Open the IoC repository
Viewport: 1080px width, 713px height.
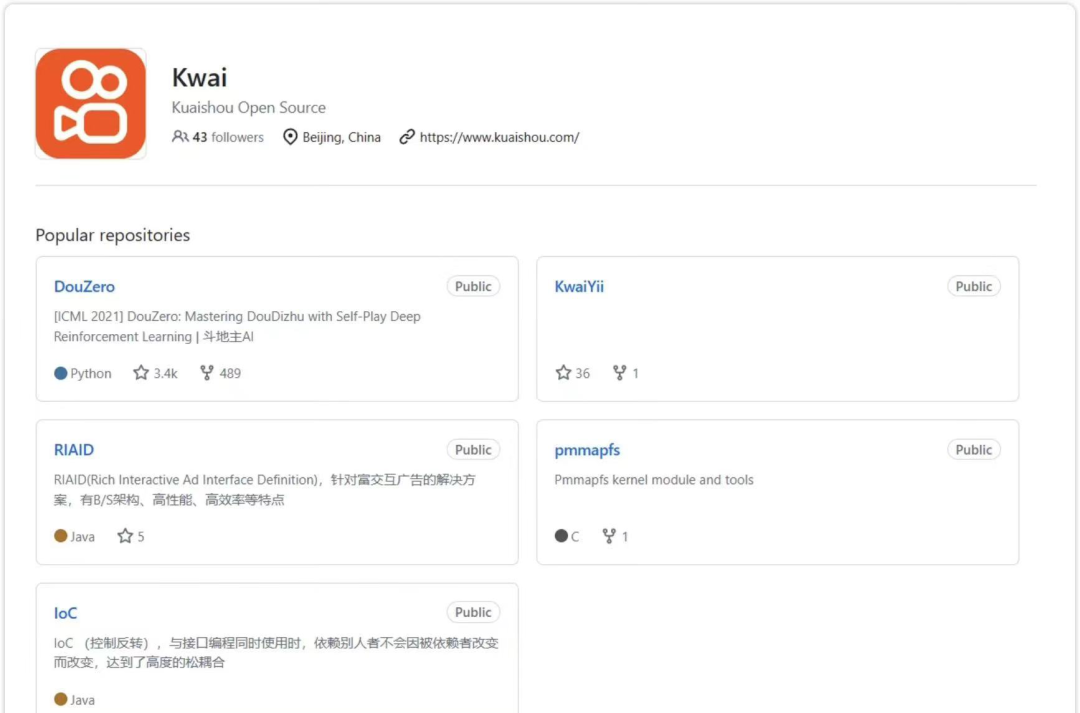[x=65, y=613]
